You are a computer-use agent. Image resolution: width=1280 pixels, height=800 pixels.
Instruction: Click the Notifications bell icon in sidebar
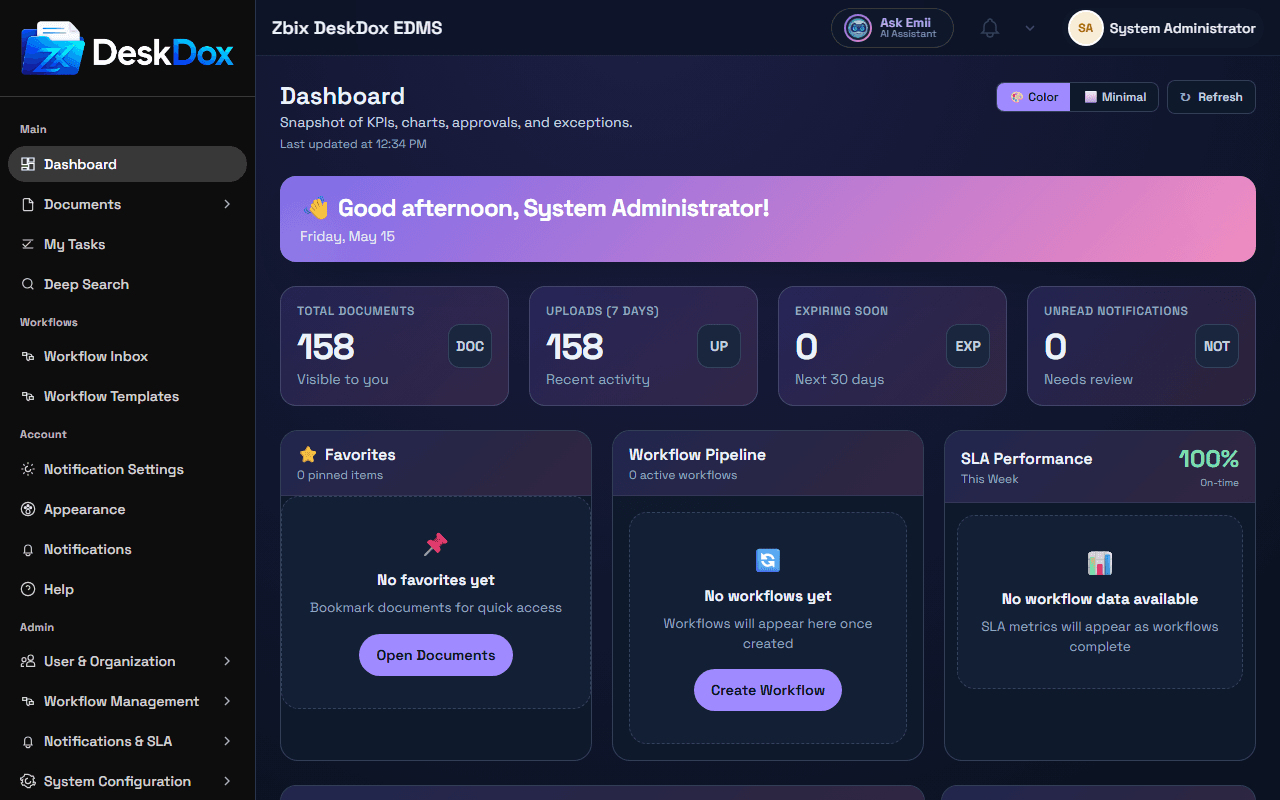pyautogui.click(x=28, y=549)
